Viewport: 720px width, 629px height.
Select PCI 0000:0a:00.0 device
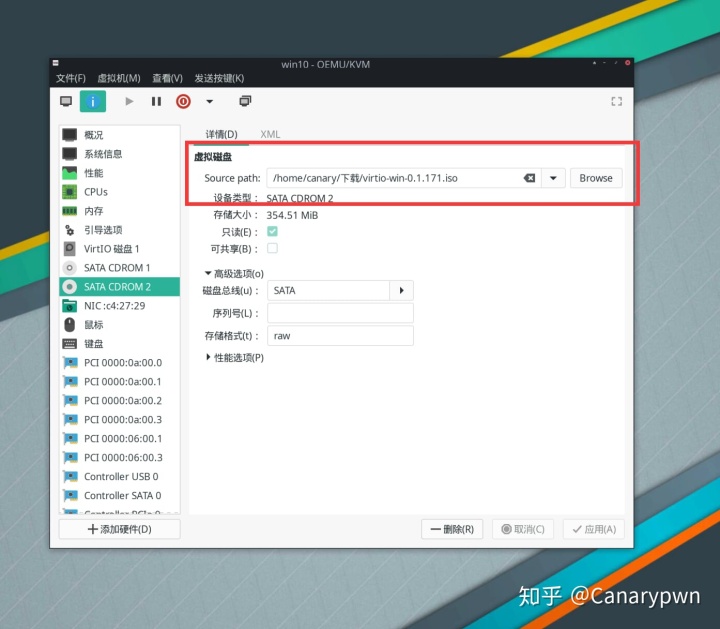coord(119,363)
